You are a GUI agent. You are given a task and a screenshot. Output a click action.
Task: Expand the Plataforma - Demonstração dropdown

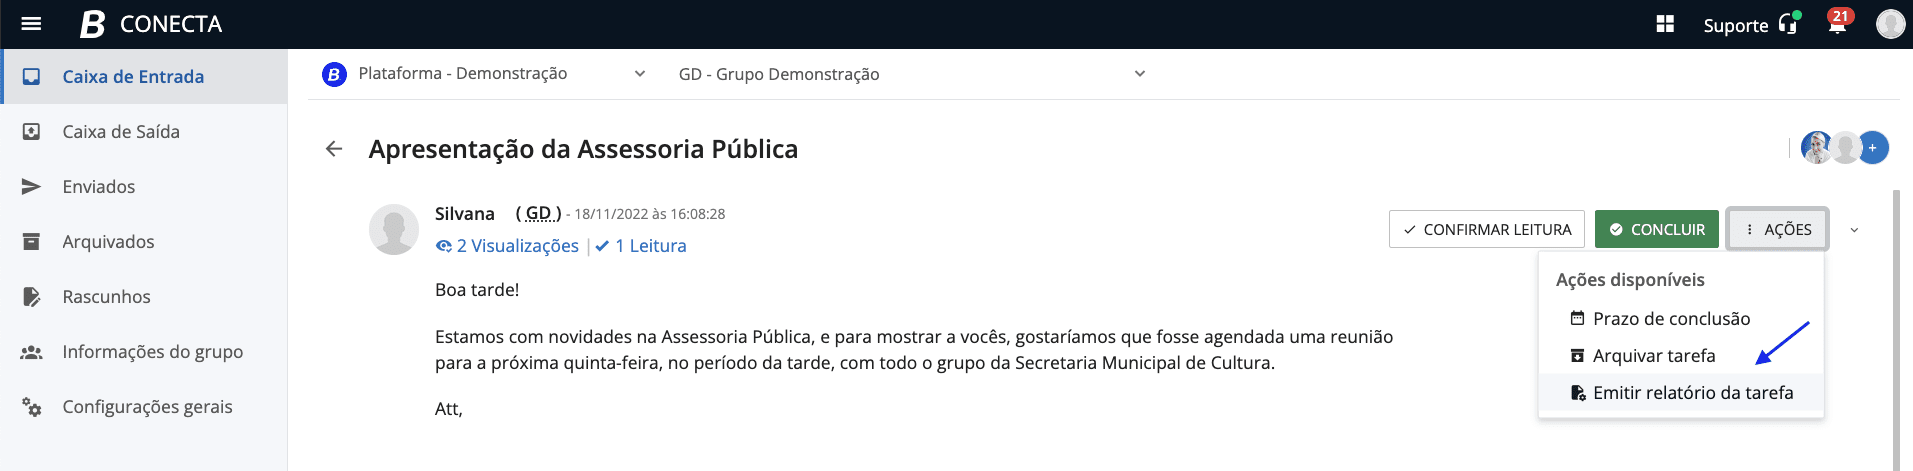click(x=640, y=74)
